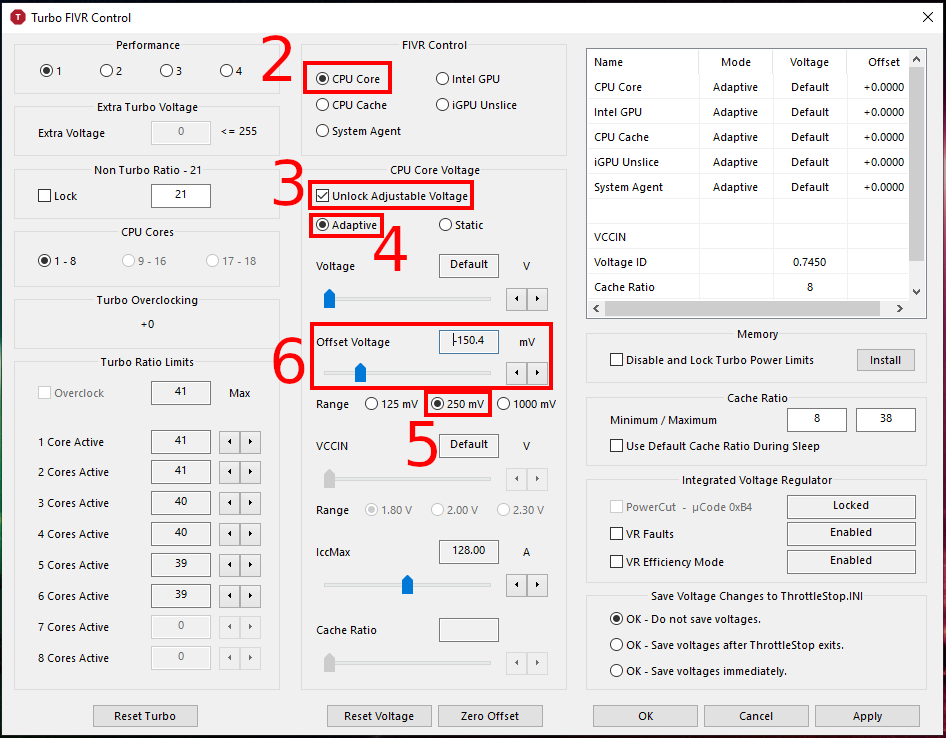This screenshot has width=946, height=738.
Task: Increase the 6 Cores Active ratio
Action: pos(250,596)
